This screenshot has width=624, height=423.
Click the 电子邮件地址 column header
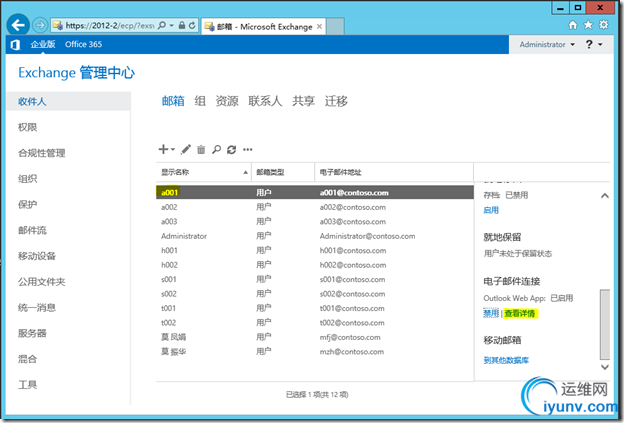point(394,172)
